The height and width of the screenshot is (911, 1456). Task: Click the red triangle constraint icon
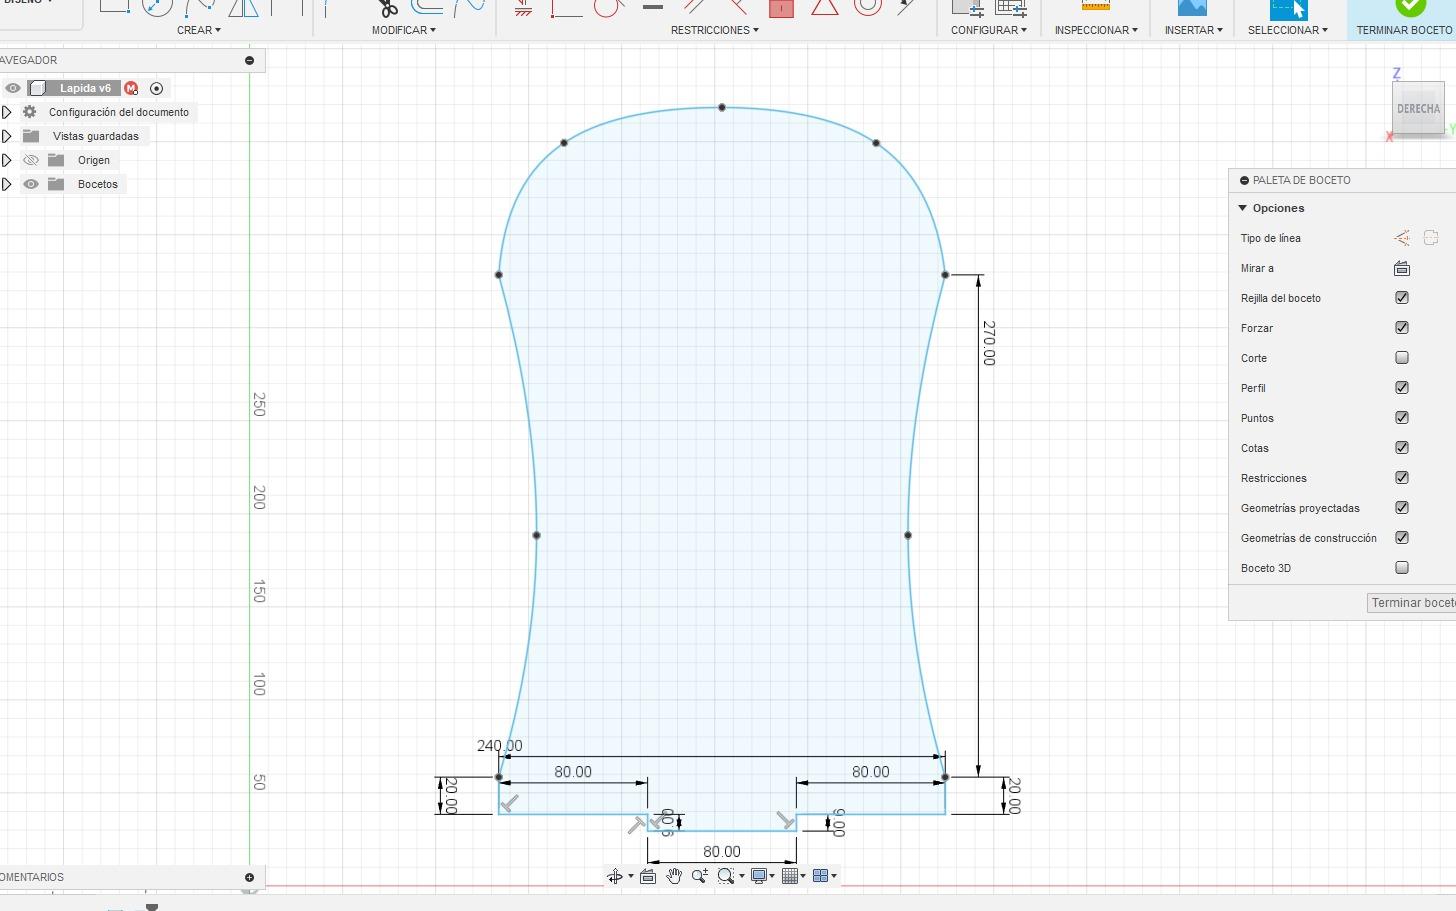(824, 7)
